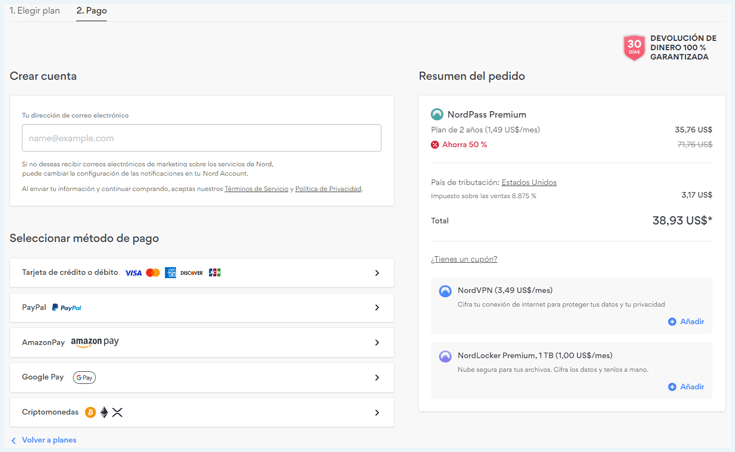735x452 pixels.
Task: Expand the Google Pay payment option chevron
Action: [377, 377]
